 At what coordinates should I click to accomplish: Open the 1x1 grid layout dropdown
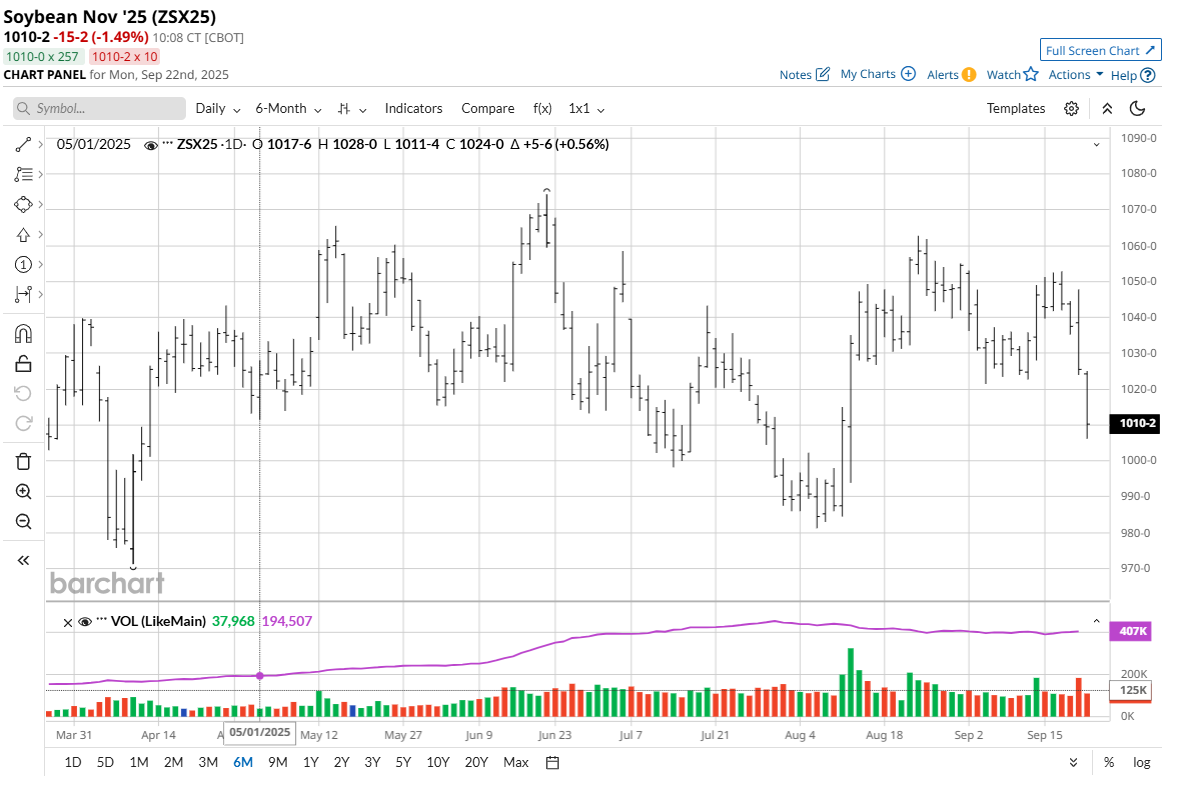click(586, 109)
